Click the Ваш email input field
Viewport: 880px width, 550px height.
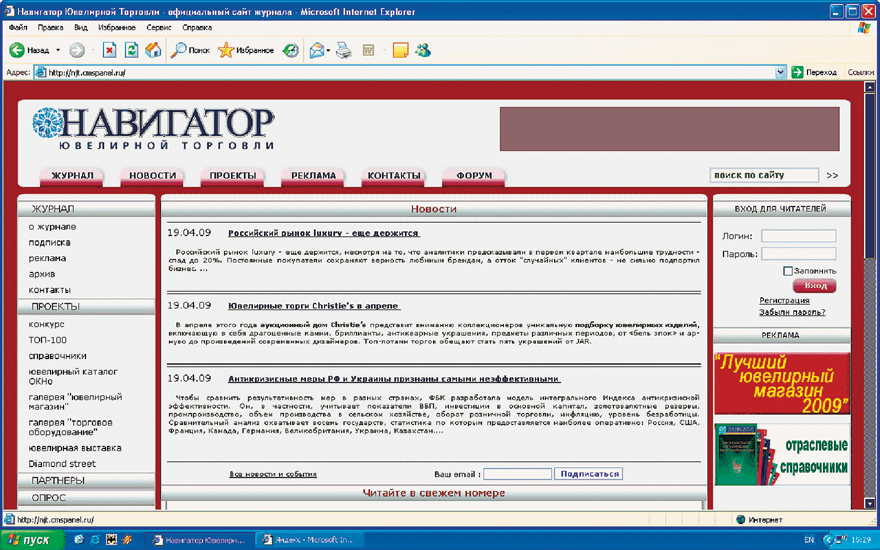(x=517, y=474)
